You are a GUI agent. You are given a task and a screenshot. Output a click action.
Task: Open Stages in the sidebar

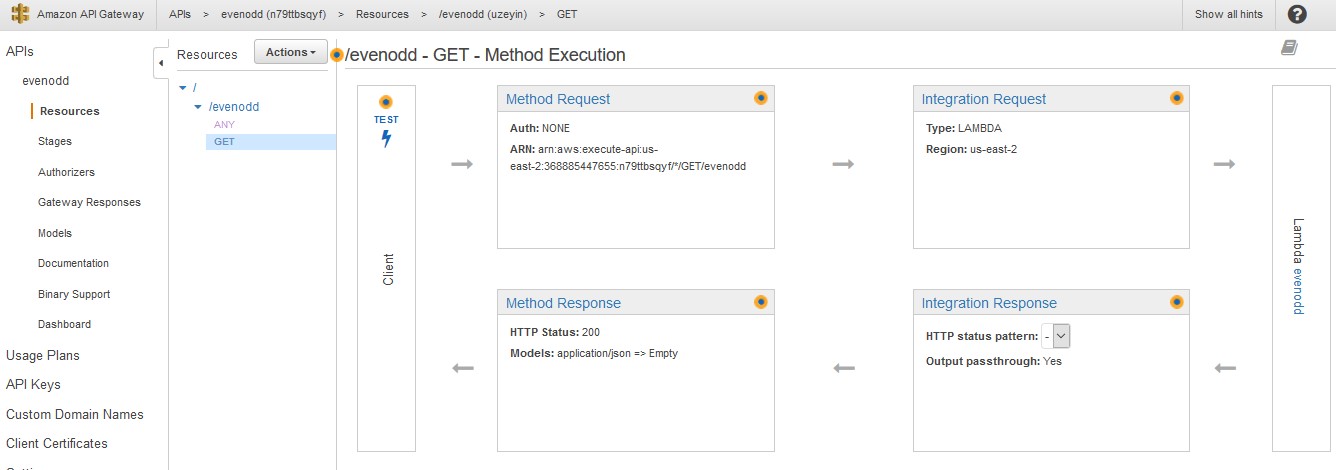pos(55,142)
